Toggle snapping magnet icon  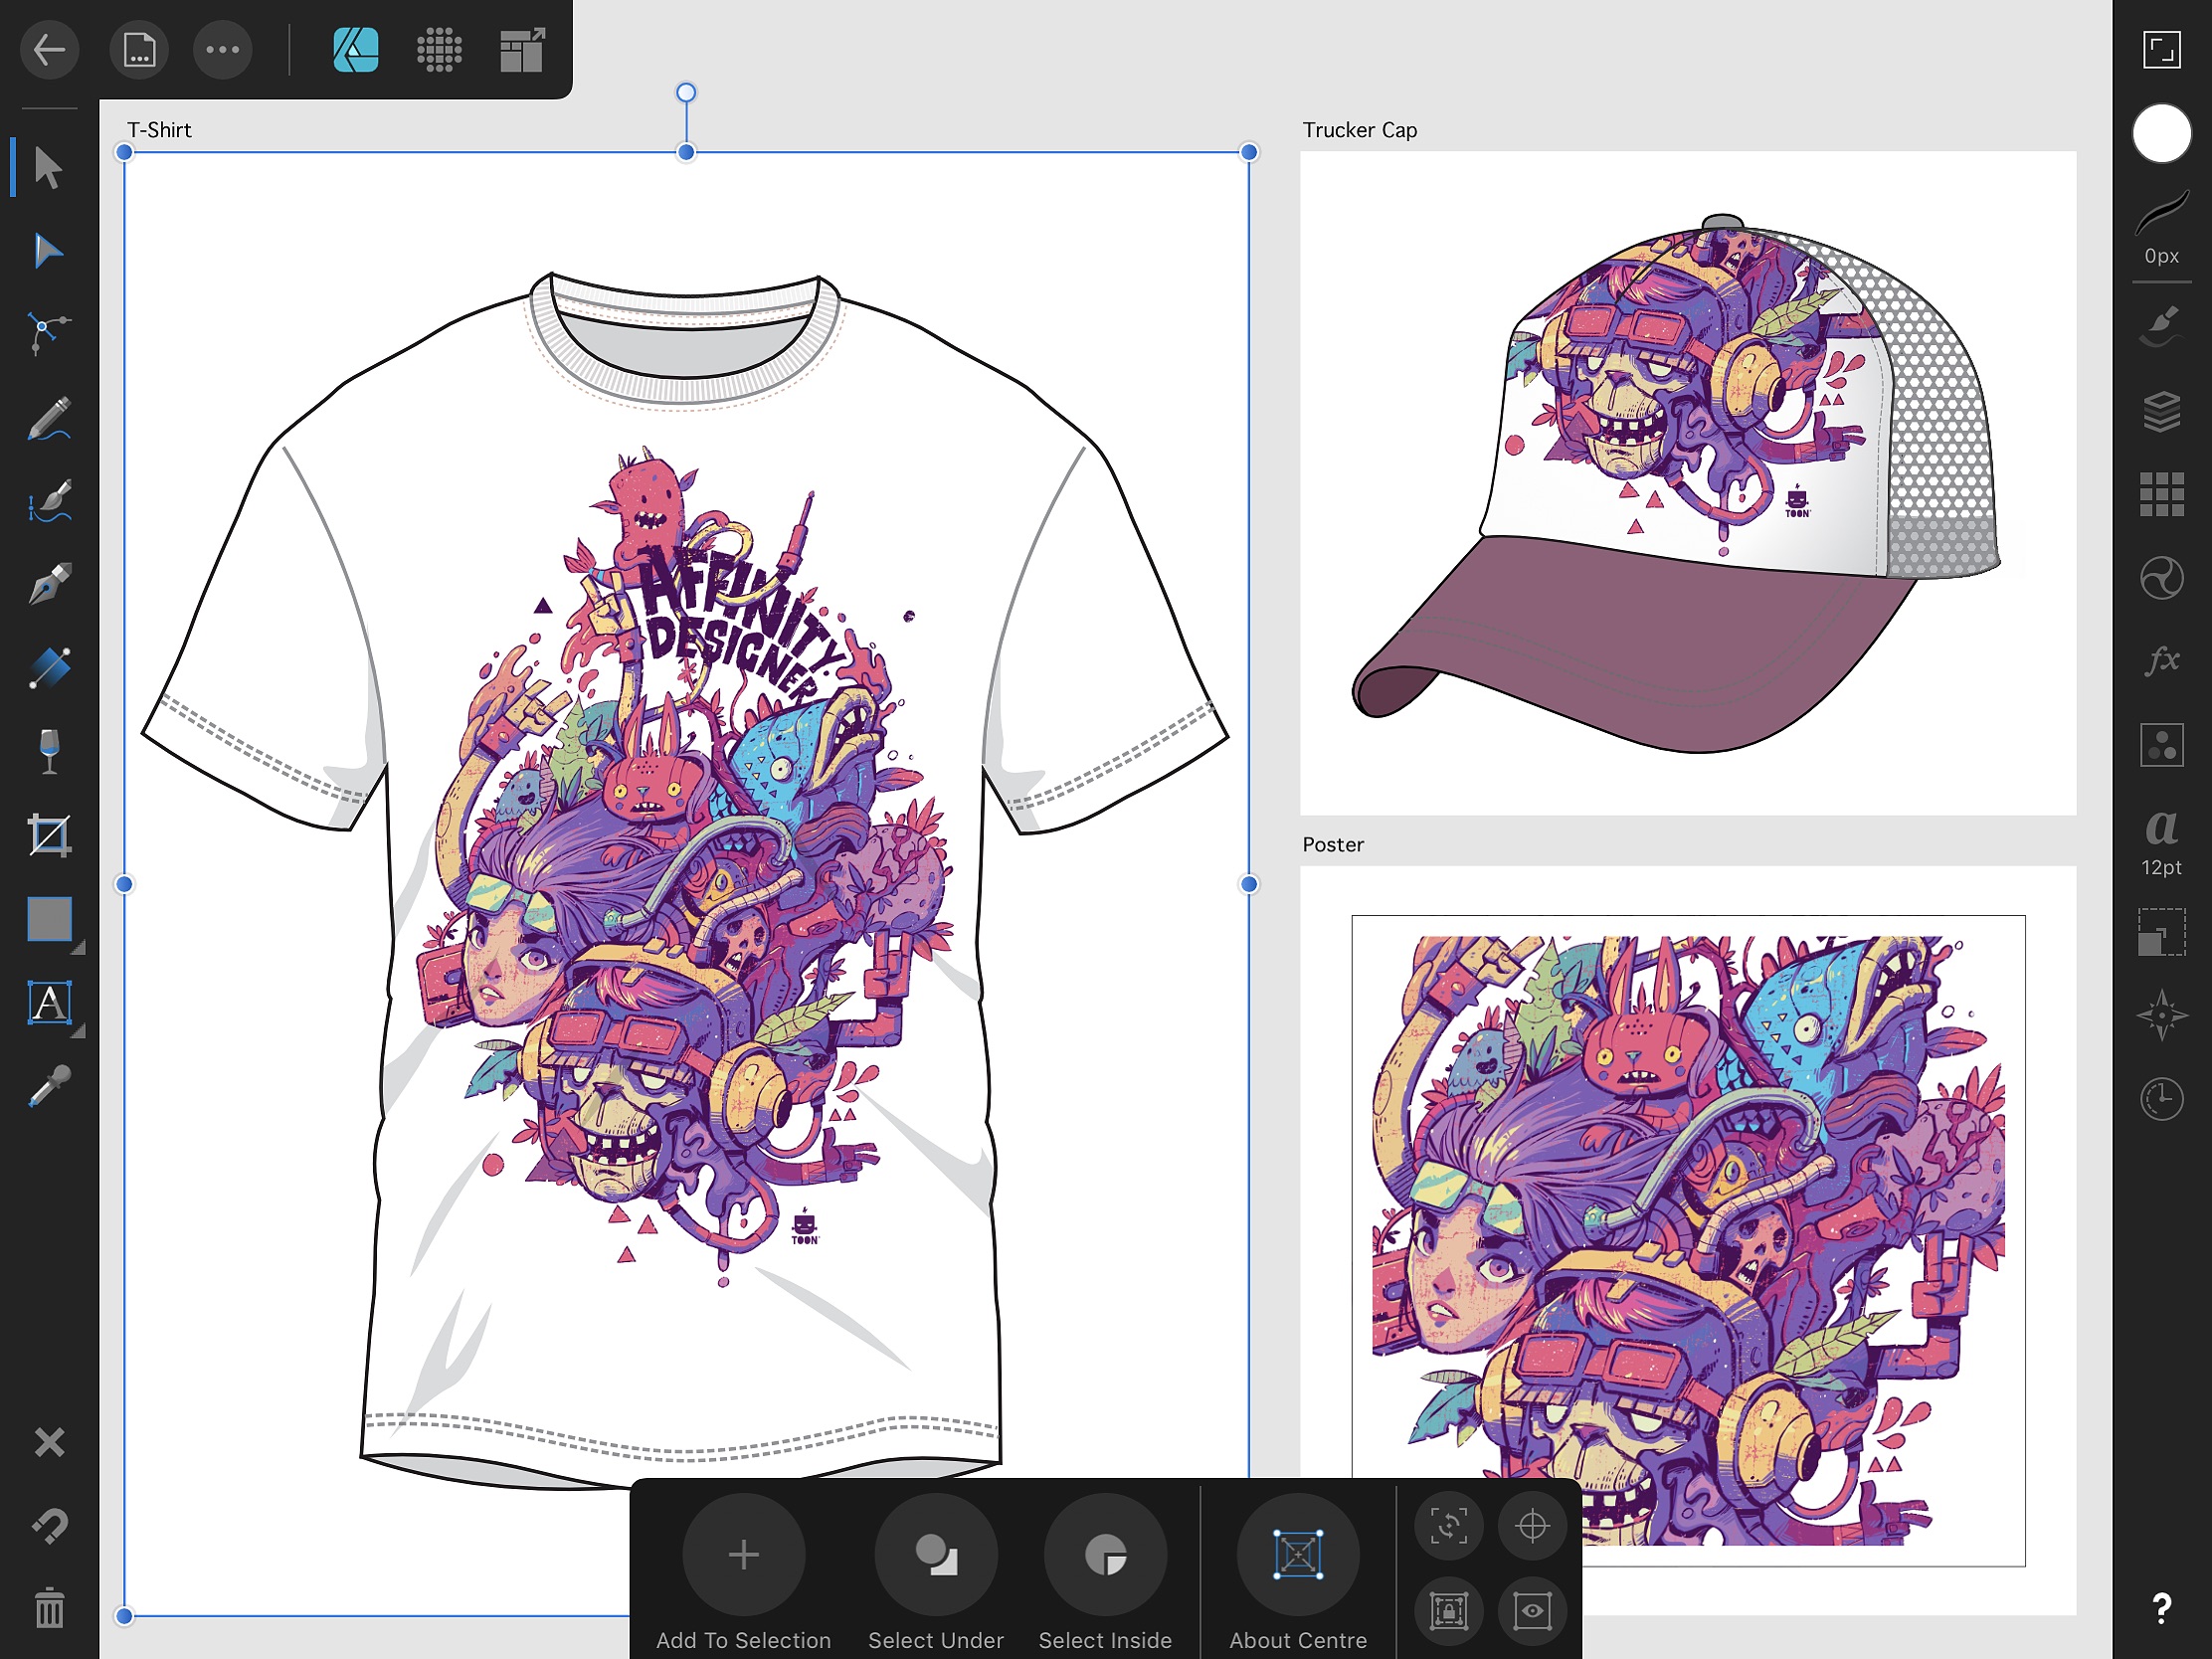49,1526
